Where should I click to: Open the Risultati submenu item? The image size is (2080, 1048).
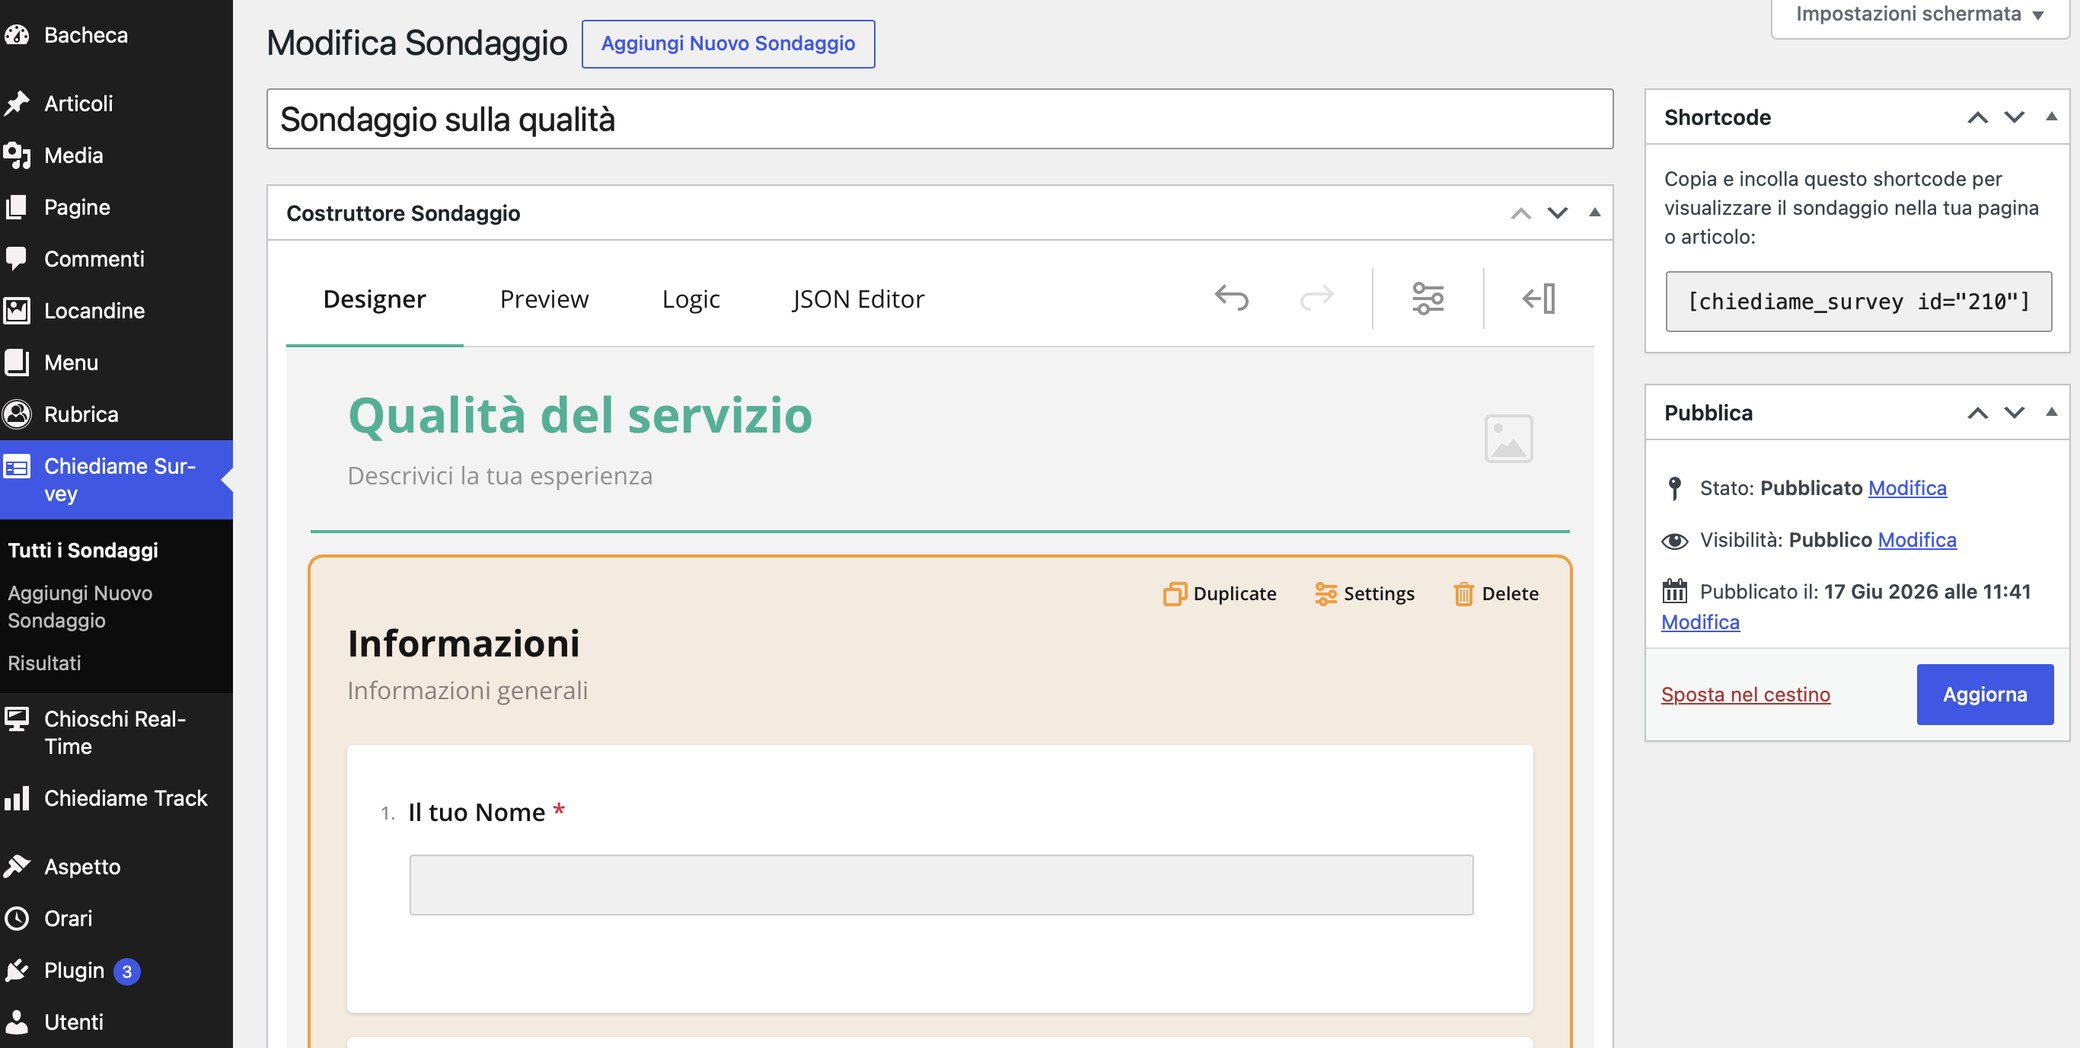point(45,663)
